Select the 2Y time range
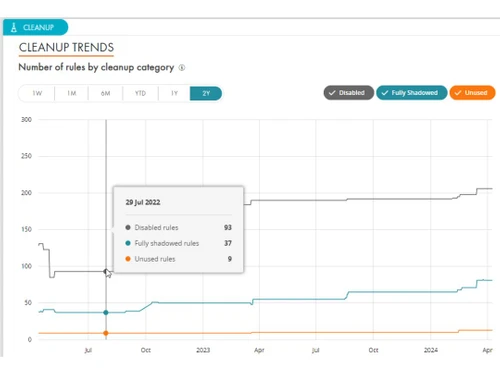This screenshot has width=500, height=375. point(206,93)
